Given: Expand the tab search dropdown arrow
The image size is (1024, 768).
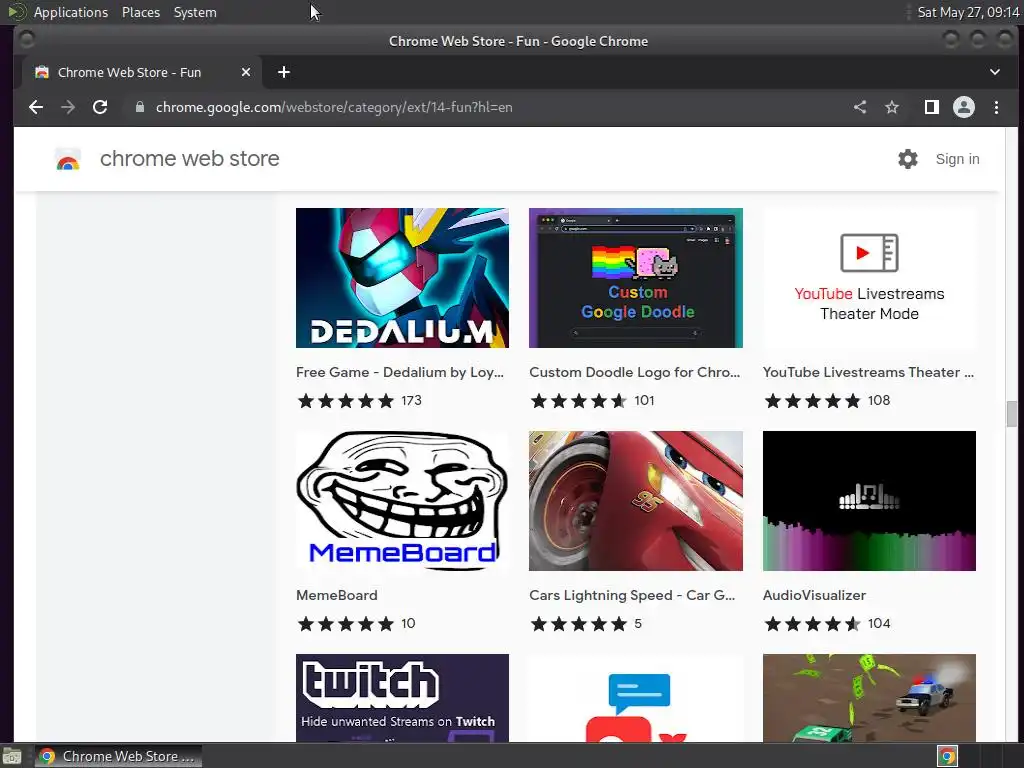Looking at the screenshot, I should click(x=995, y=72).
